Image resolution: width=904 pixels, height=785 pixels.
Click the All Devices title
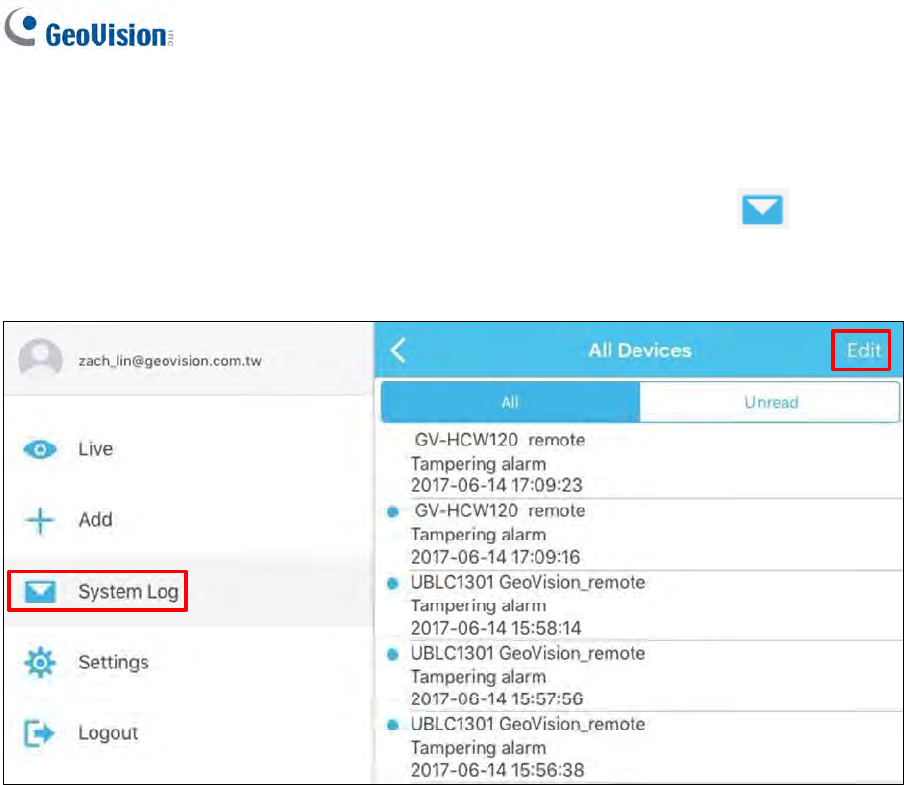pos(639,350)
